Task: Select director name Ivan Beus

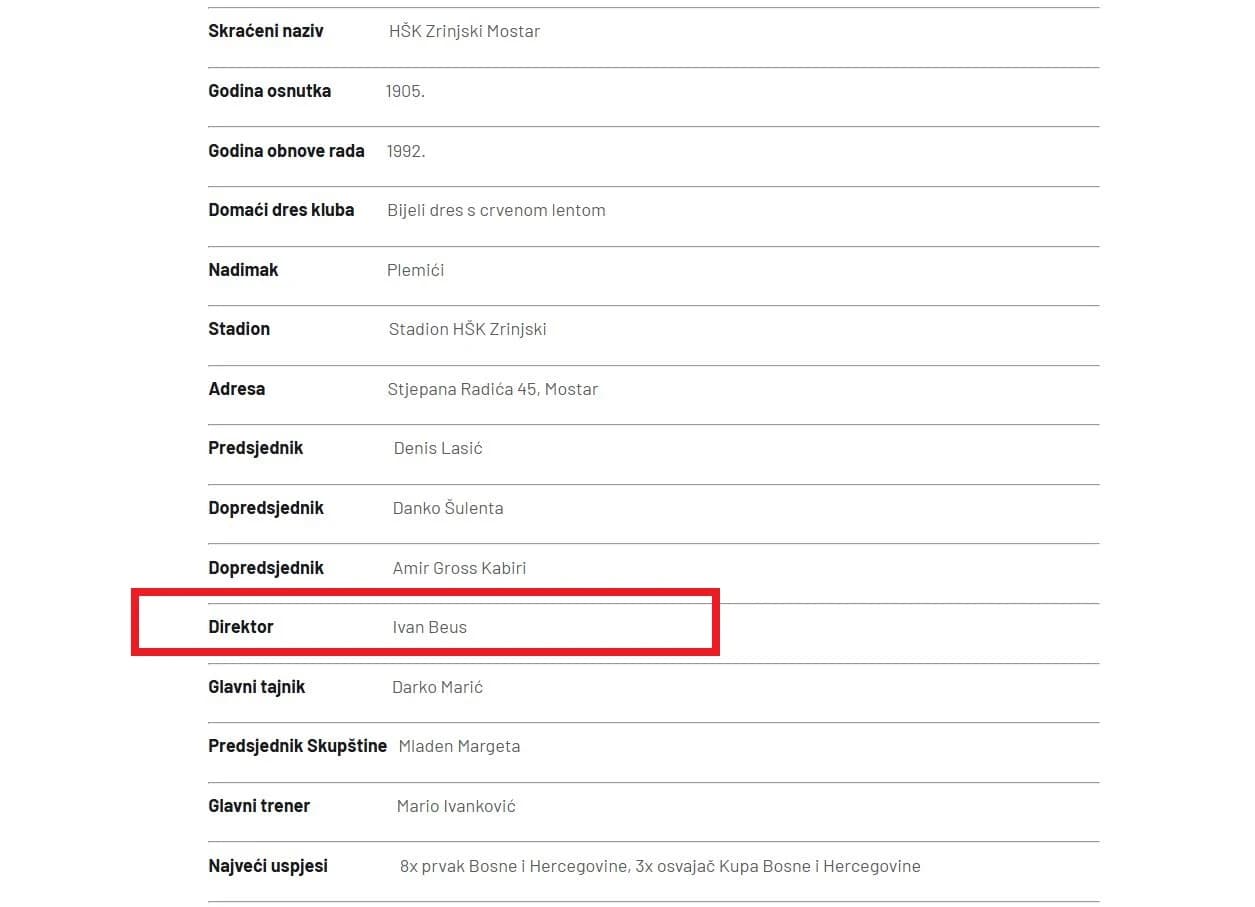Action: click(x=430, y=627)
